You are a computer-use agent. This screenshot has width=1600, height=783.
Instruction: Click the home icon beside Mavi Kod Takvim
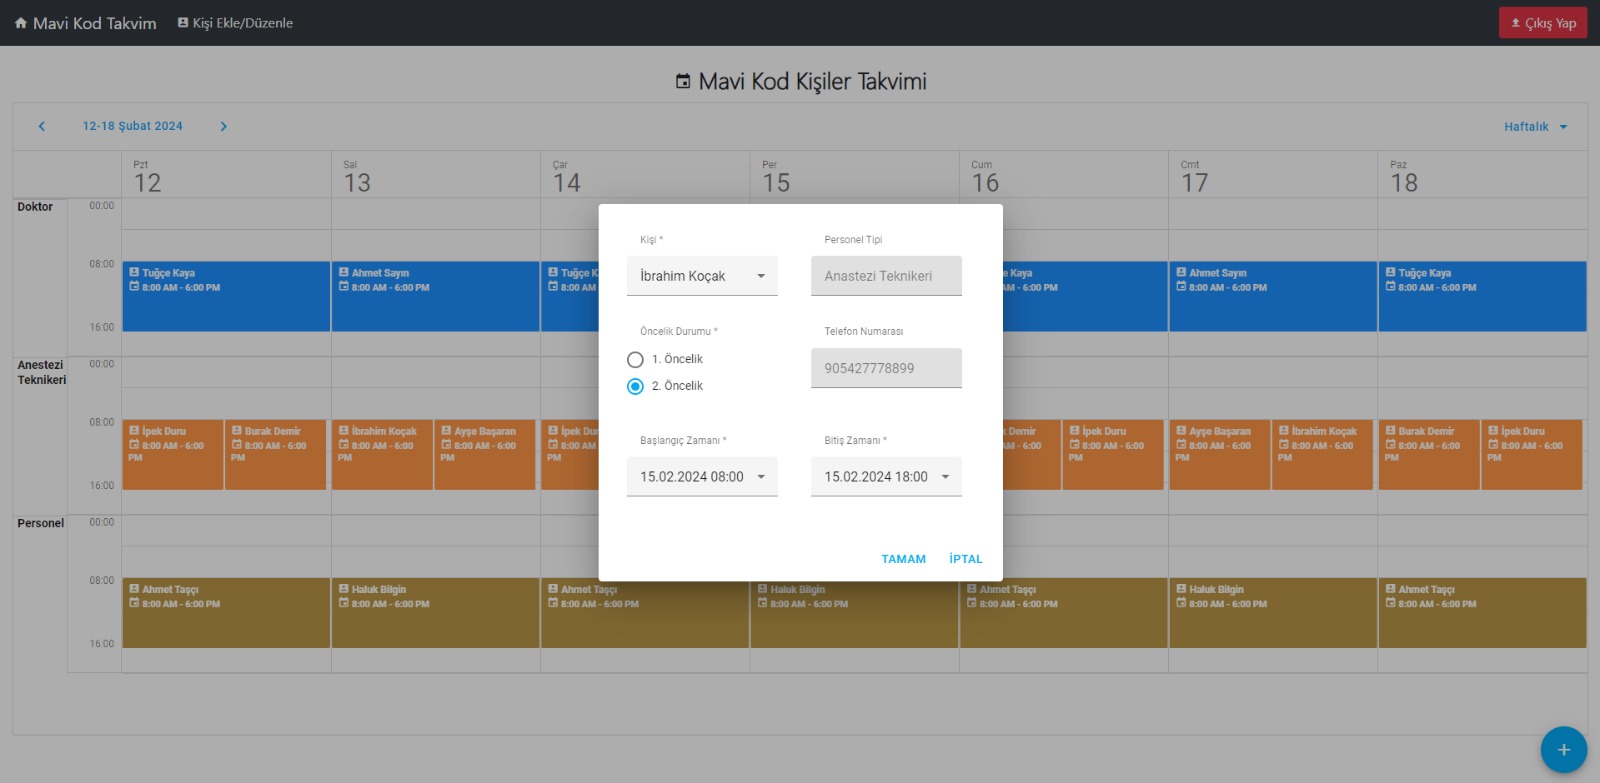click(x=21, y=23)
